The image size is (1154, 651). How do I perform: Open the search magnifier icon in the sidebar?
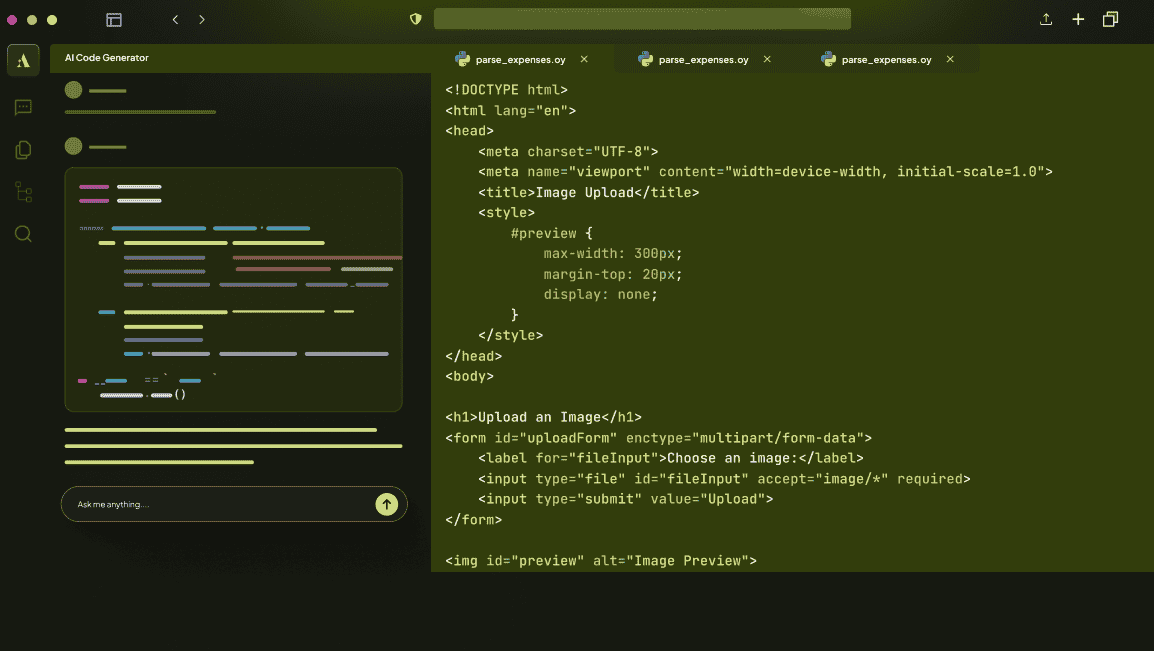(x=23, y=234)
